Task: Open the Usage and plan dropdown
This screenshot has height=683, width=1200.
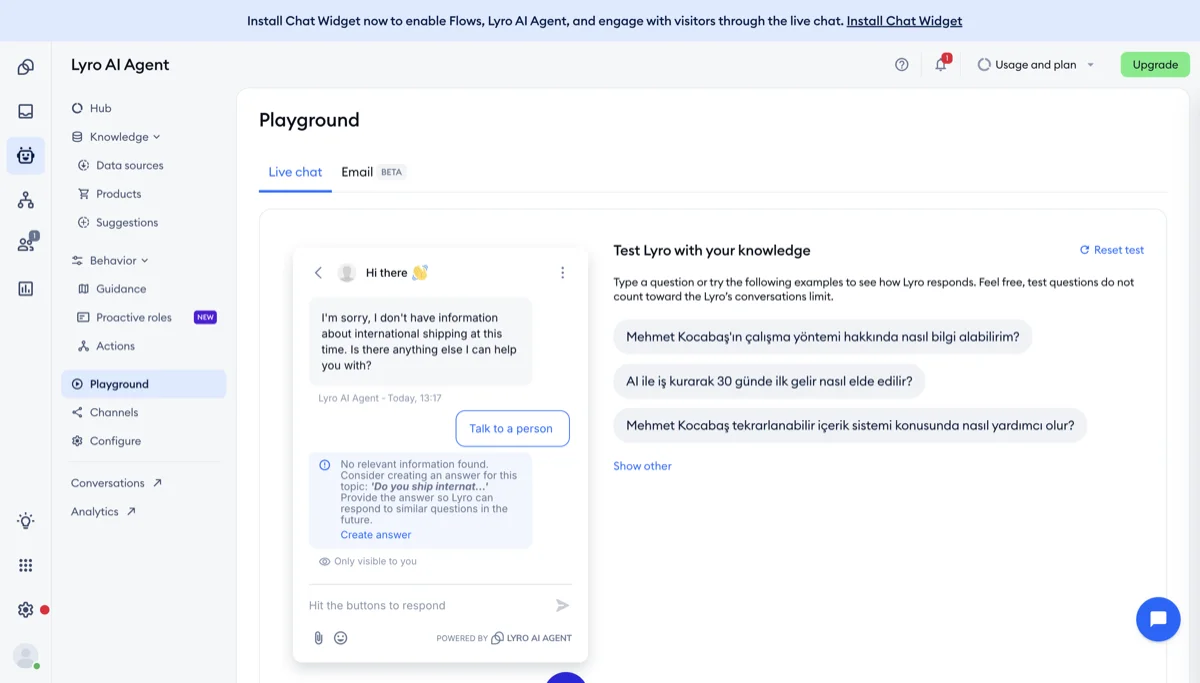Action: point(1036,65)
